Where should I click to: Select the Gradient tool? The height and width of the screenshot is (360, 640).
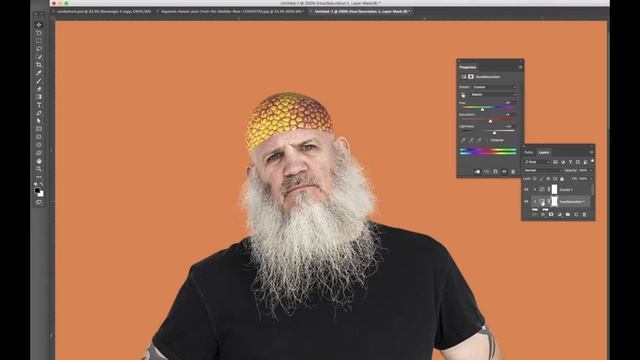[39, 97]
